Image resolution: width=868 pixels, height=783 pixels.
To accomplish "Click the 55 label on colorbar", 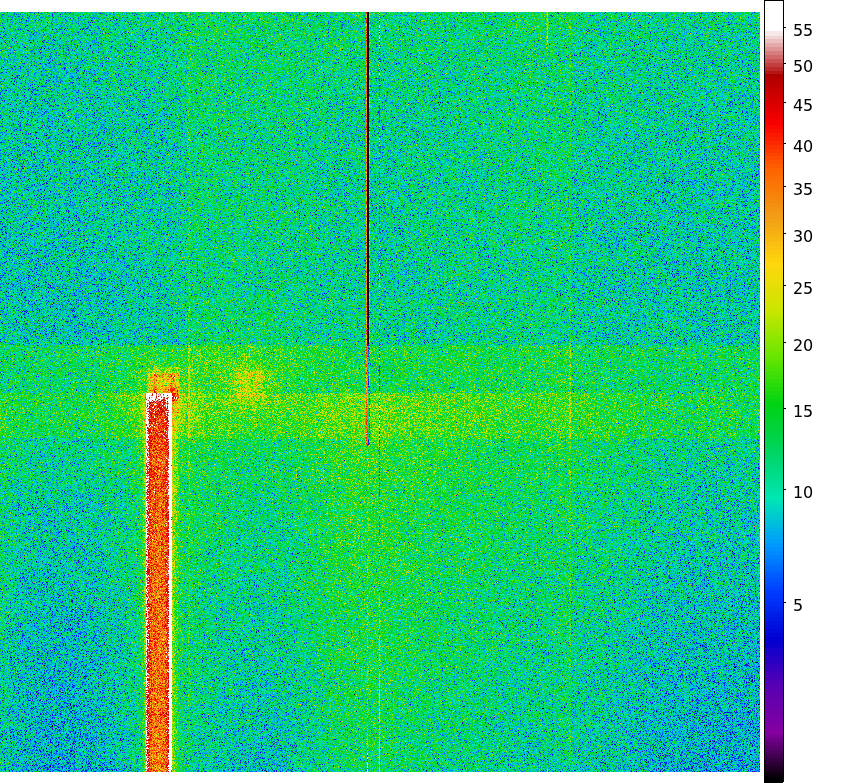I will tap(802, 31).
